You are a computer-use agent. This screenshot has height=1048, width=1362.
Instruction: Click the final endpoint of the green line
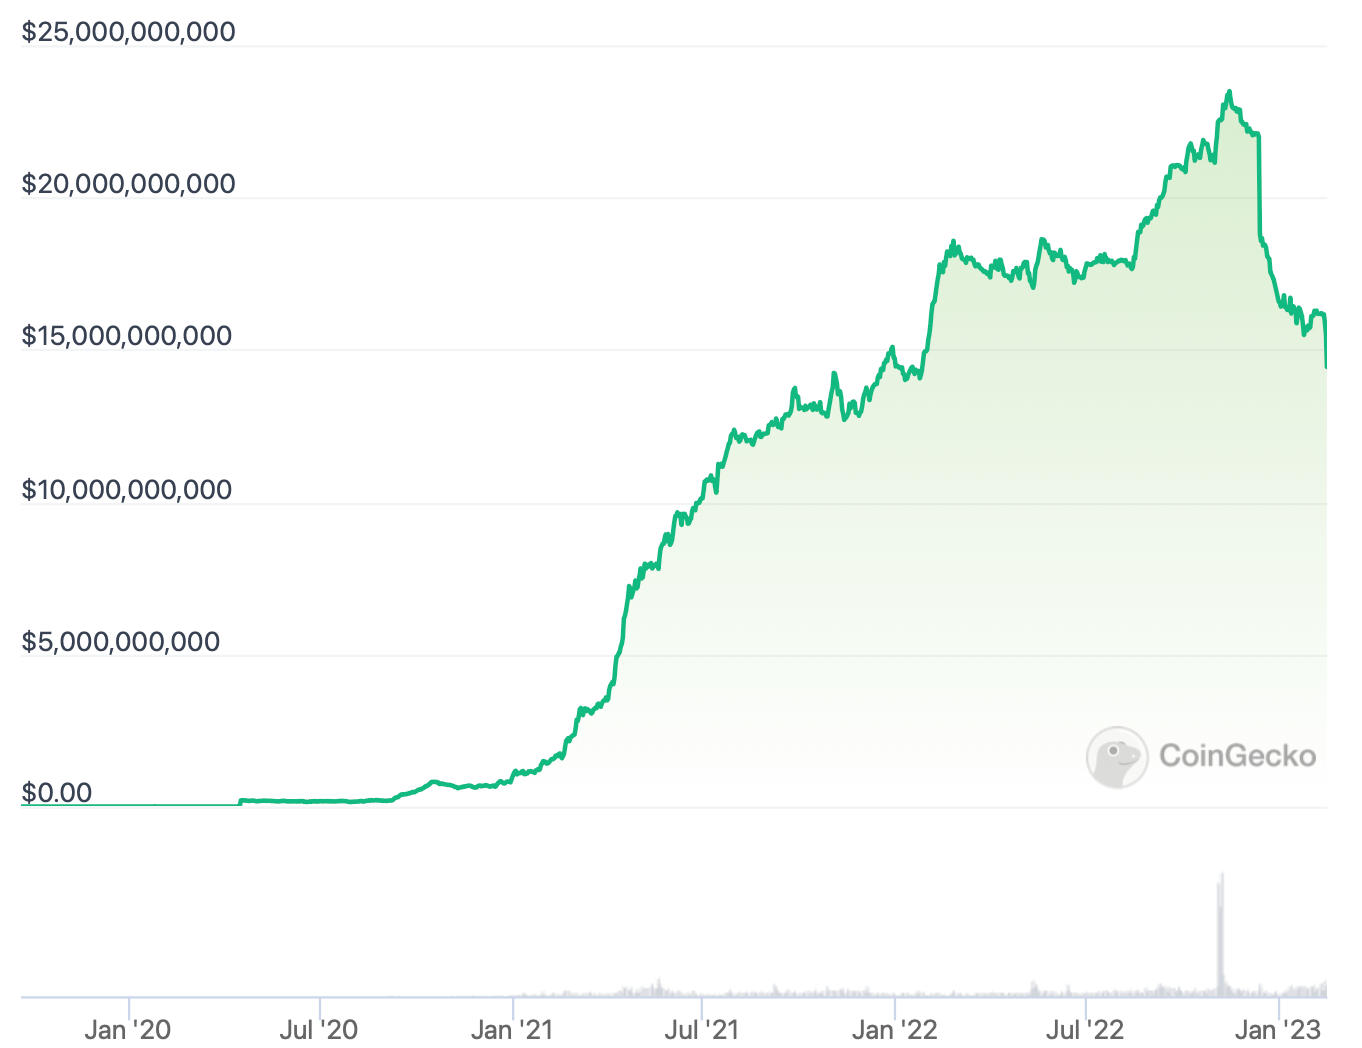1326,367
